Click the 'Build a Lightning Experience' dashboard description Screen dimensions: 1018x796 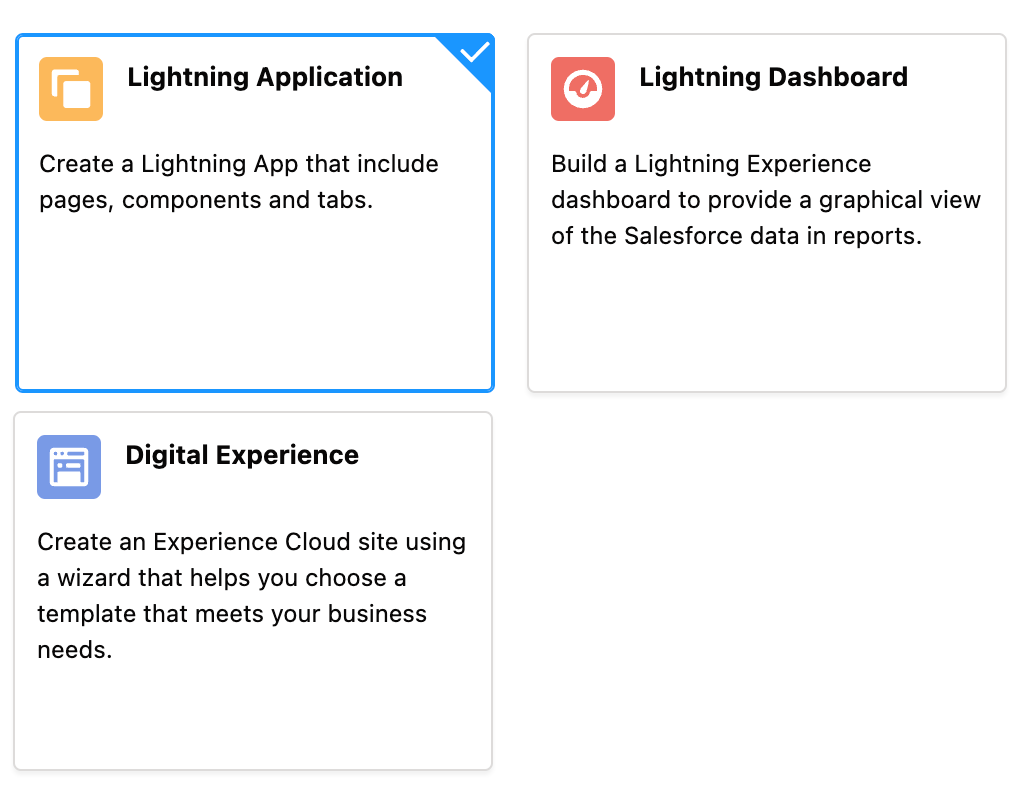[766, 200]
